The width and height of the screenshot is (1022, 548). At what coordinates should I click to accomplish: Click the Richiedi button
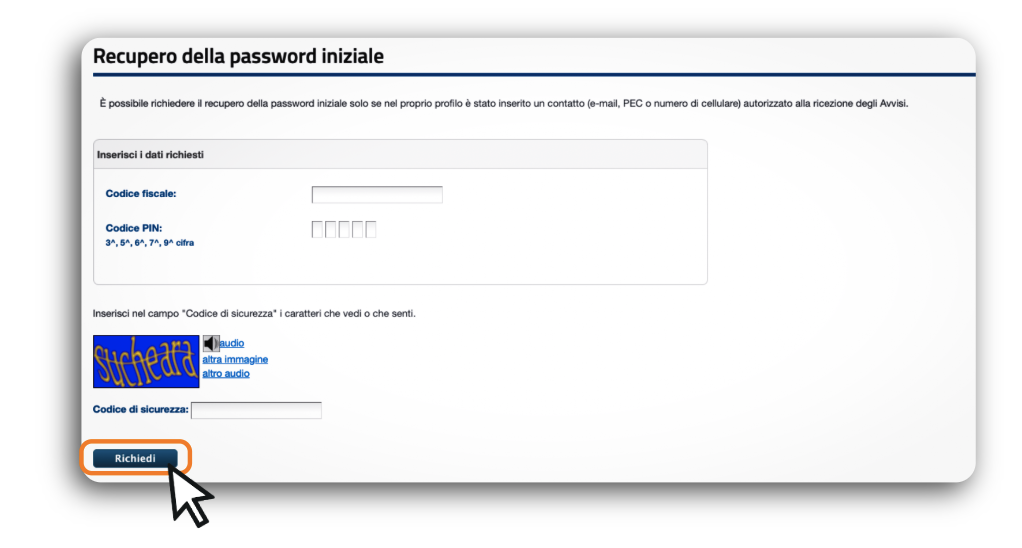pyautogui.click(x=135, y=458)
